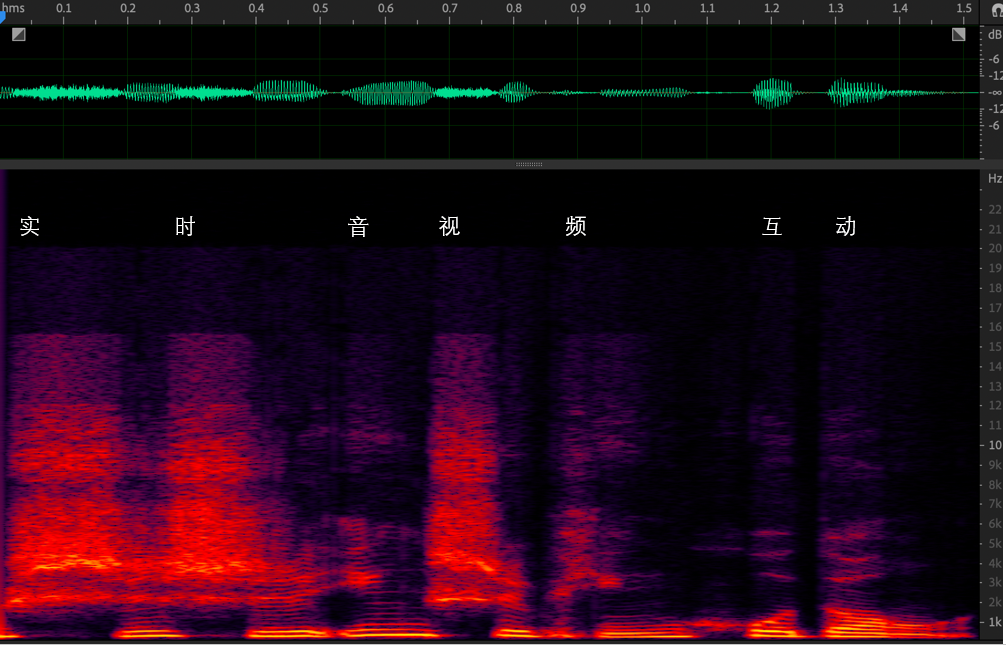This screenshot has height=645, width=1006.
Task: Click the 音 character label on spectrogram
Action: (x=358, y=226)
